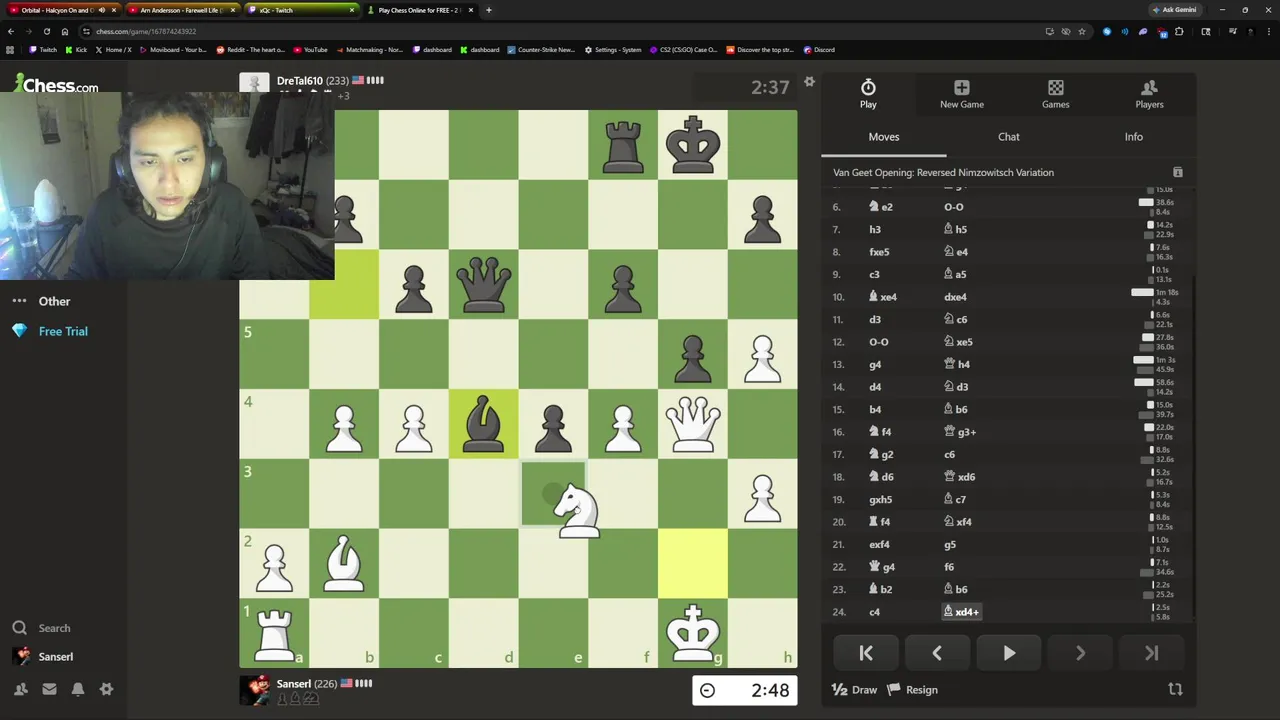Select the white queen on g4
The width and height of the screenshot is (1280, 720).
(x=693, y=423)
